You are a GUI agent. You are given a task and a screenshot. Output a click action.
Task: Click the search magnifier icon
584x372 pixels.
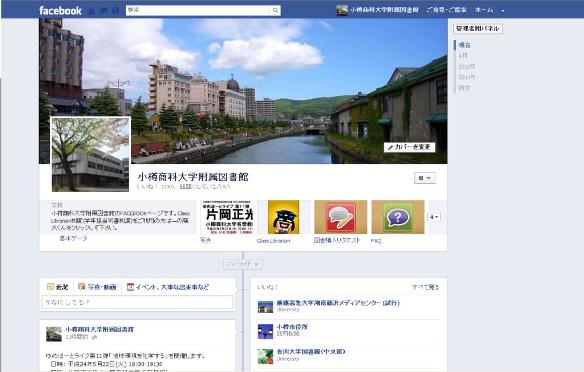(x=275, y=10)
